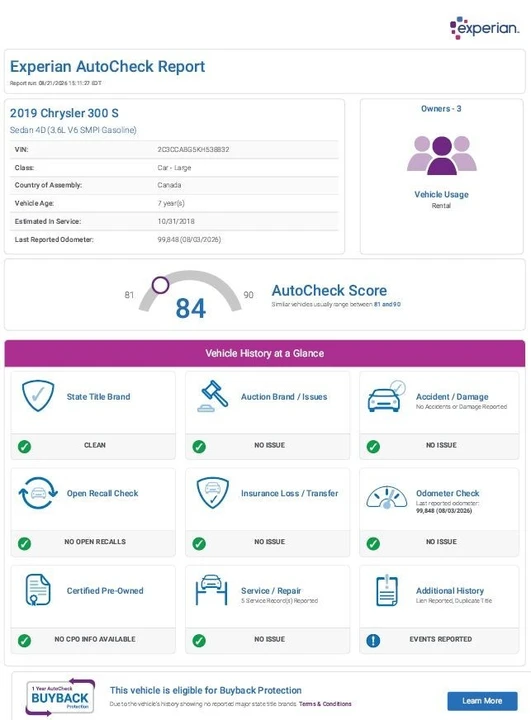Click the Insurance Loss / Transfer shield icon
This screenshot has height=720, width=531.
pos(213,493)
